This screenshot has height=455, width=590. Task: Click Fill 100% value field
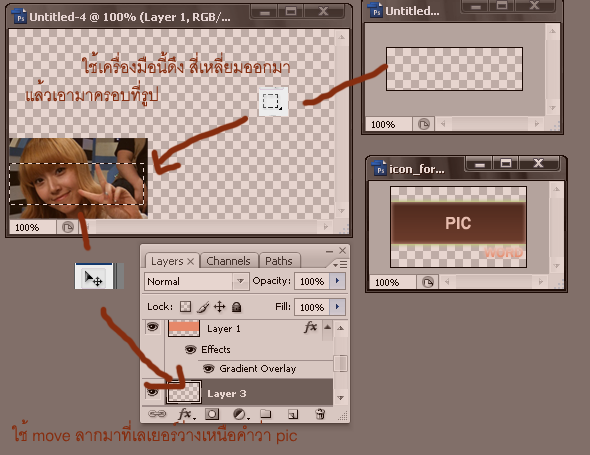(x=312, y=307)
